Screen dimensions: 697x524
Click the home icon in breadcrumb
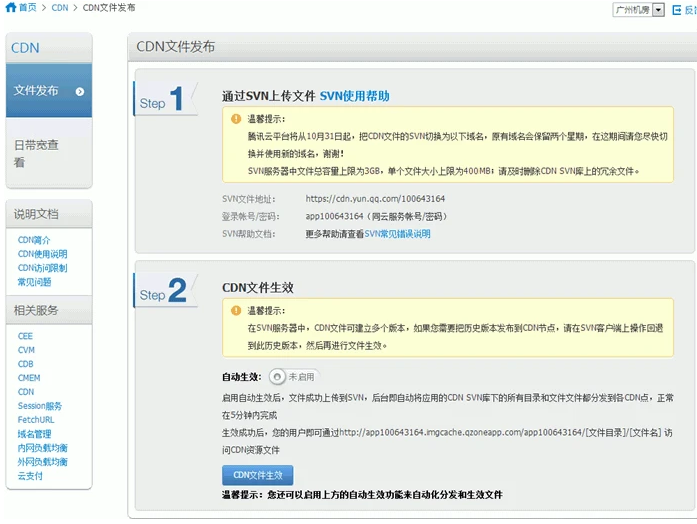click(x=9, y=8)
